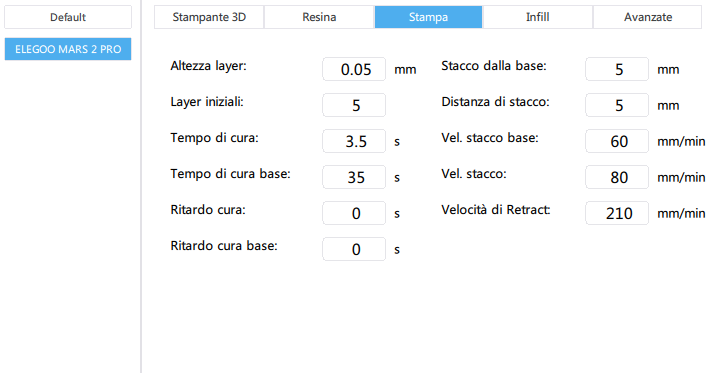
Task: Focus the Vel. stacco base field
Action: (617, 141)
